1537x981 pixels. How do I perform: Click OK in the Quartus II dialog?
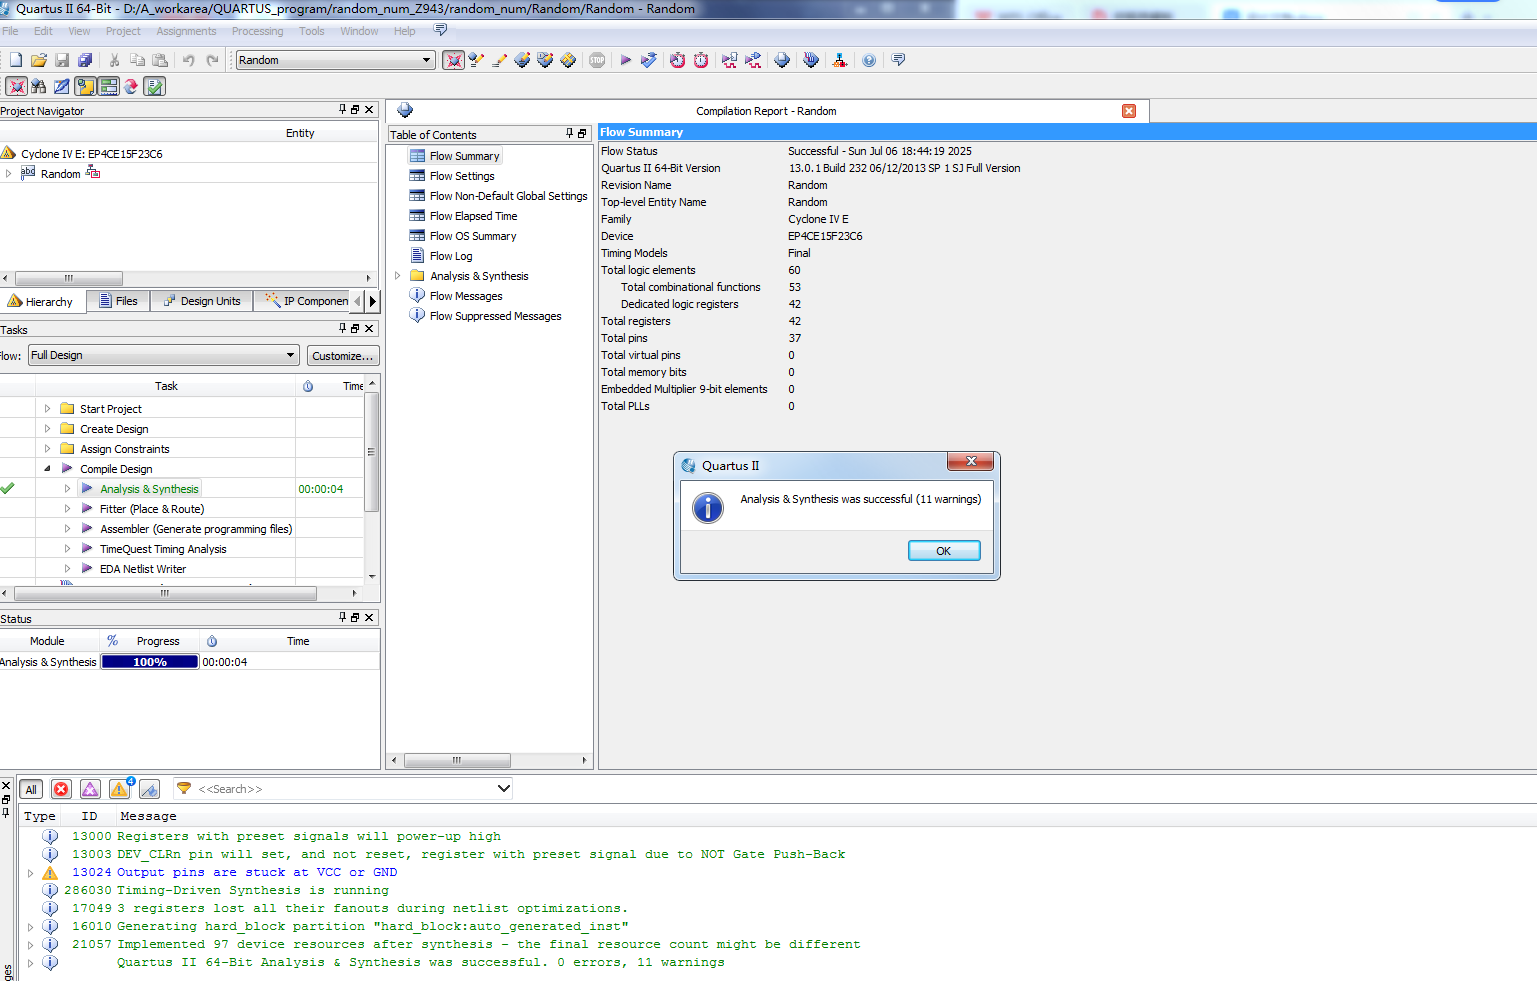click(x=944, y=551)
